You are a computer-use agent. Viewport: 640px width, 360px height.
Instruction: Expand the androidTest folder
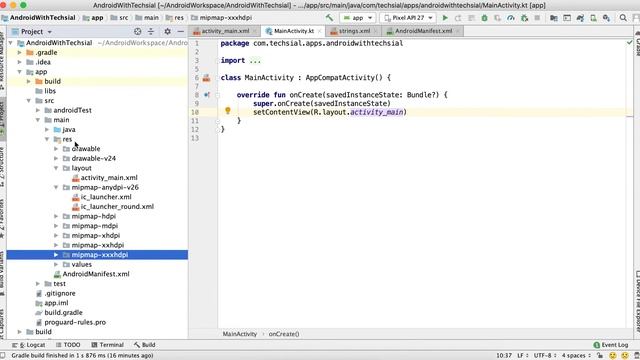[x=38, y=110]
